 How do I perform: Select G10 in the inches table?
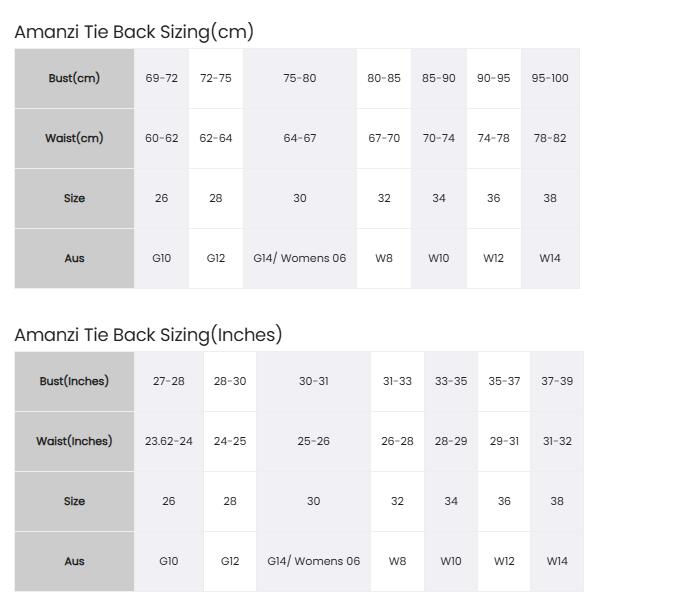click(169, 561)
